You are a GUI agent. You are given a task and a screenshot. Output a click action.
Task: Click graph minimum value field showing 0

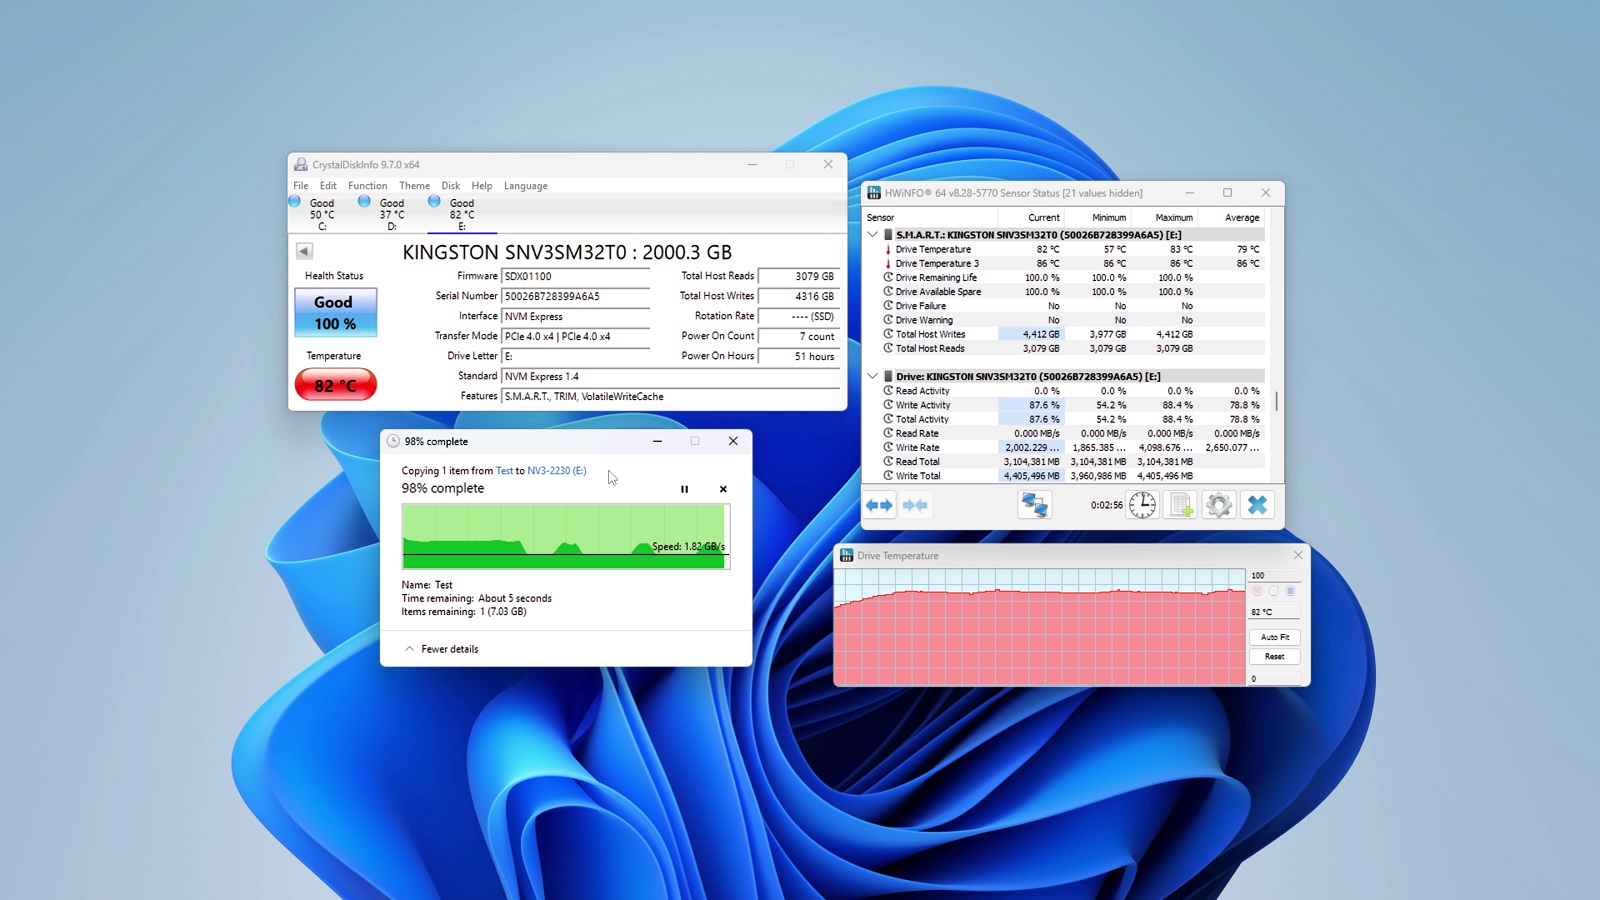point(1274,678)
